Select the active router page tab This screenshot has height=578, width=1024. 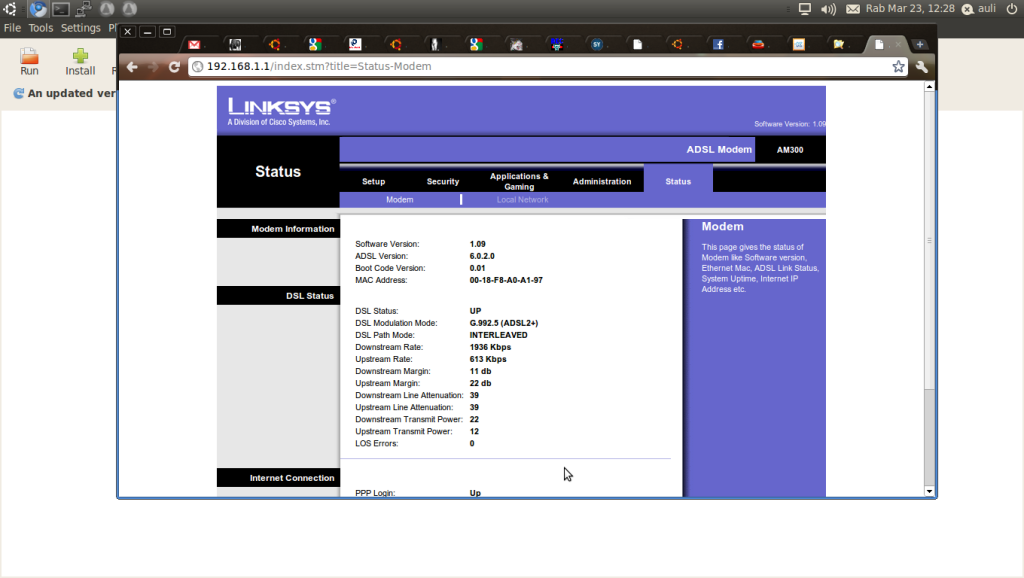tap(886, 44)
